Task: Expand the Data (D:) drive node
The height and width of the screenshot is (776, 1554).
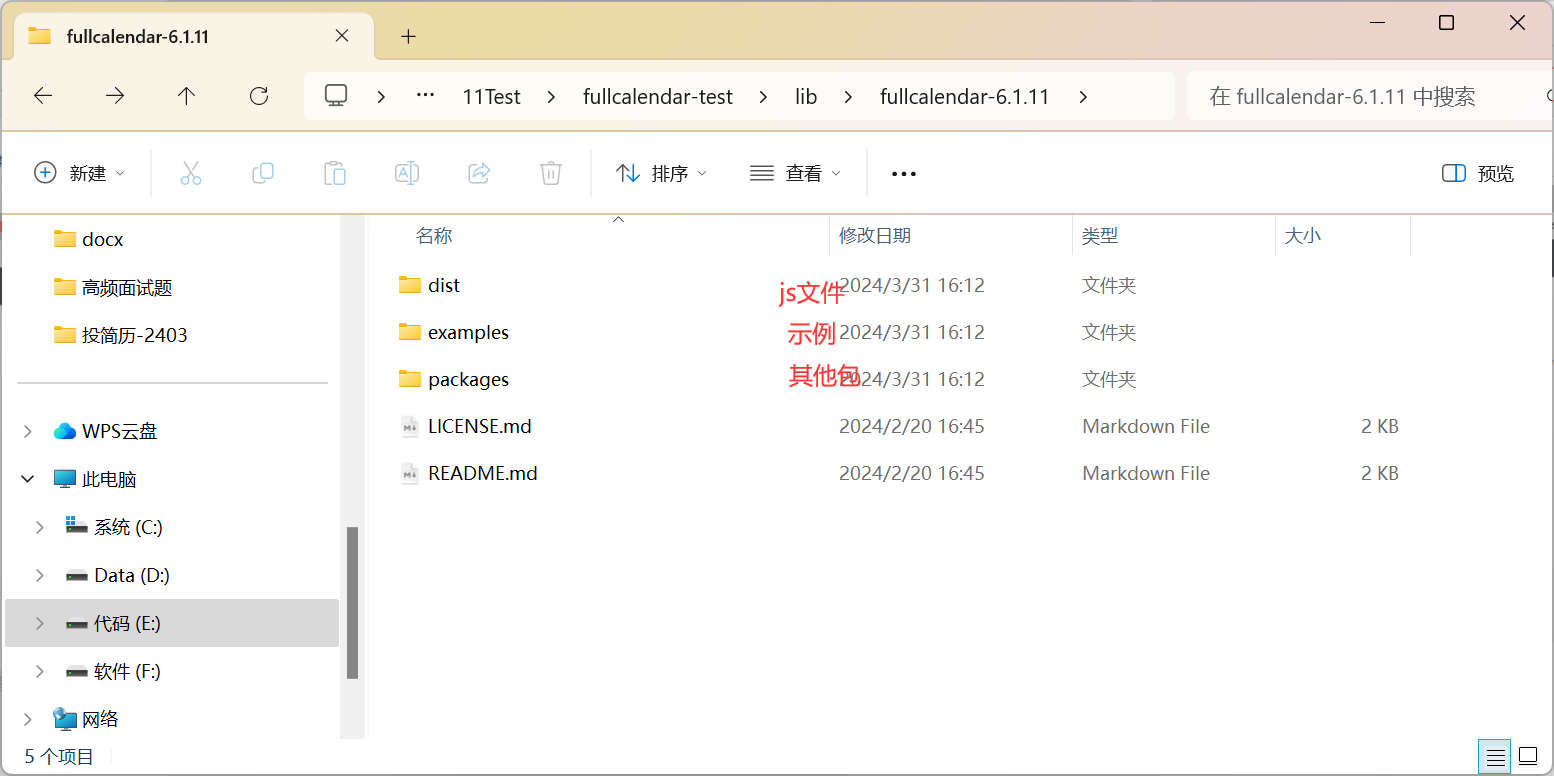Action: tap(39, 575)
